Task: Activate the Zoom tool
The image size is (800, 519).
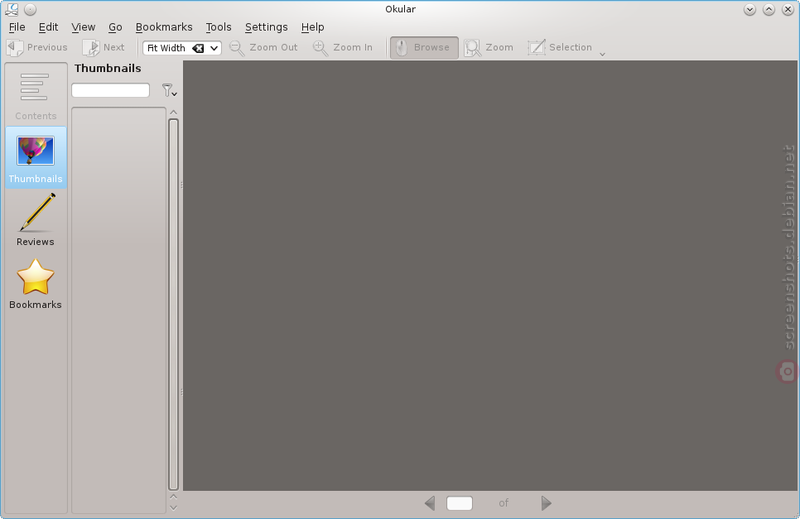Action: (x=488, y=47)
